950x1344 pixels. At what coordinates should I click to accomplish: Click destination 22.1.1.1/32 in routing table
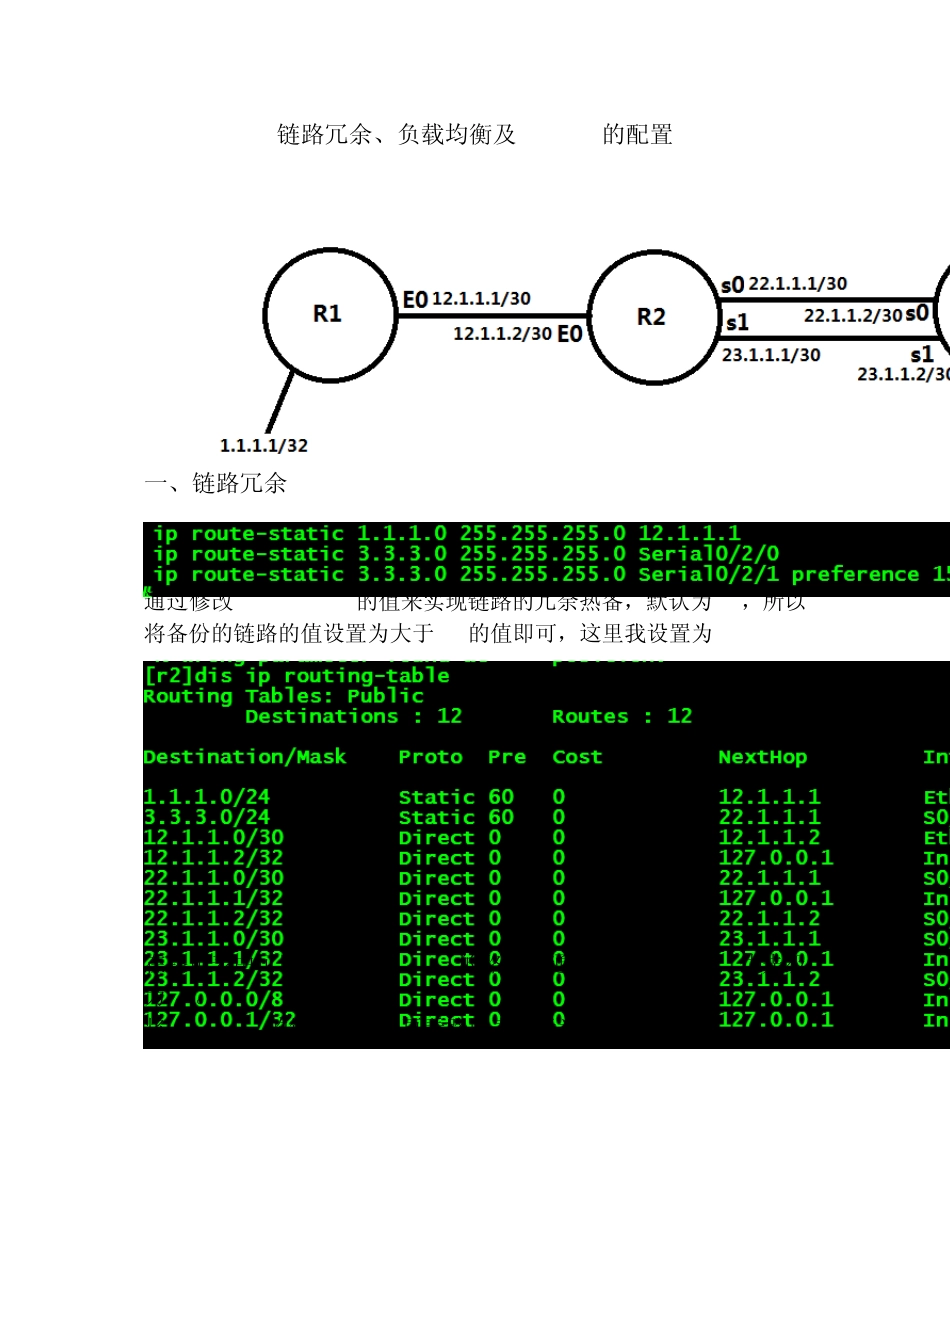(214, 898)
